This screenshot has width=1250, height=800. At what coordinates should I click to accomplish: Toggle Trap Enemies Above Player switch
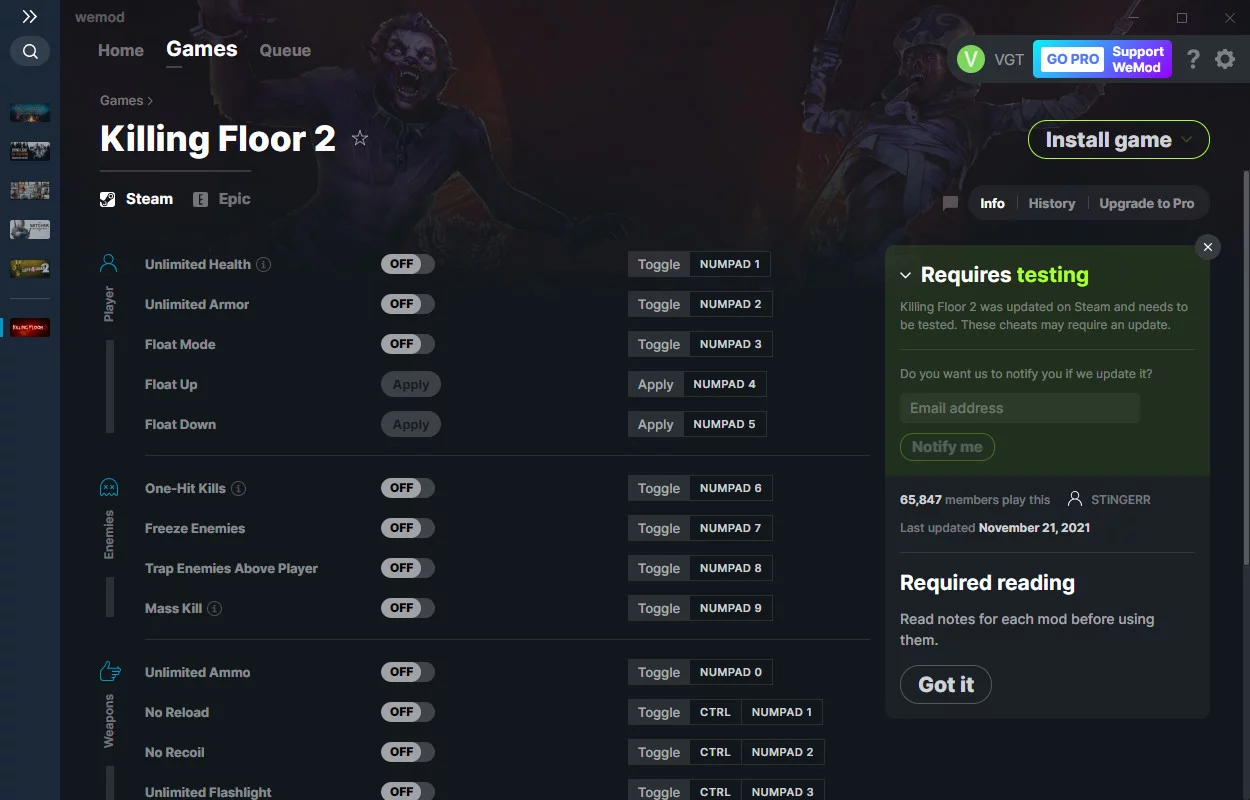click(408, 568)
